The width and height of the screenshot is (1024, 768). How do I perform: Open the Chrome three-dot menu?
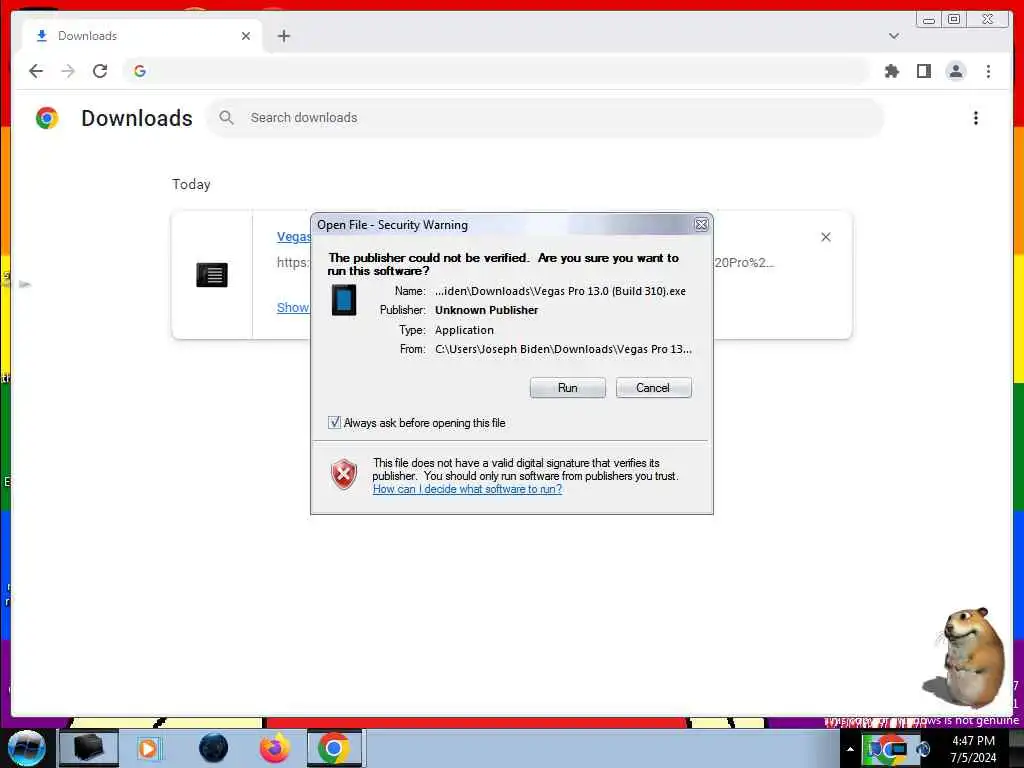click(x=988, y=71)
